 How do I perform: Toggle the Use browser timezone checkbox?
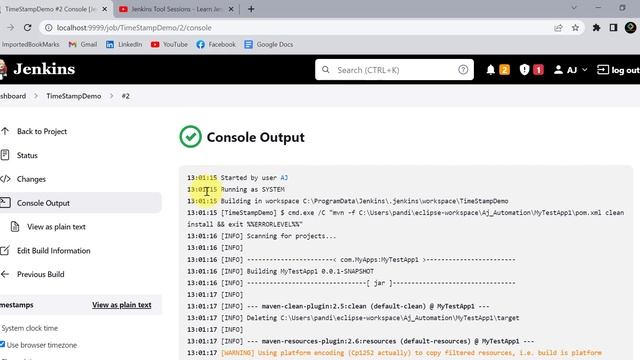click(2, 344)
